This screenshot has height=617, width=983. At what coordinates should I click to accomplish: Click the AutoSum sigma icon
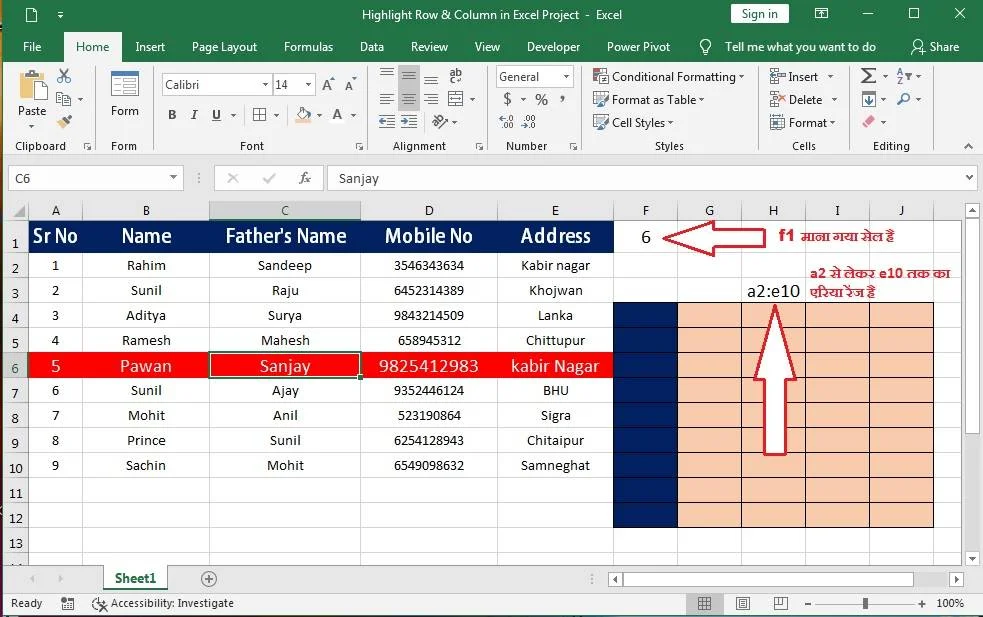pos(868,76)
